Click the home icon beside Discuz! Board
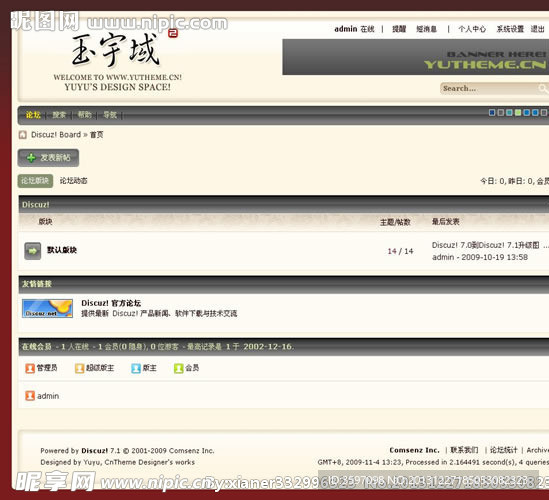The height and width of the screenshot is (500, 549). 23,135
